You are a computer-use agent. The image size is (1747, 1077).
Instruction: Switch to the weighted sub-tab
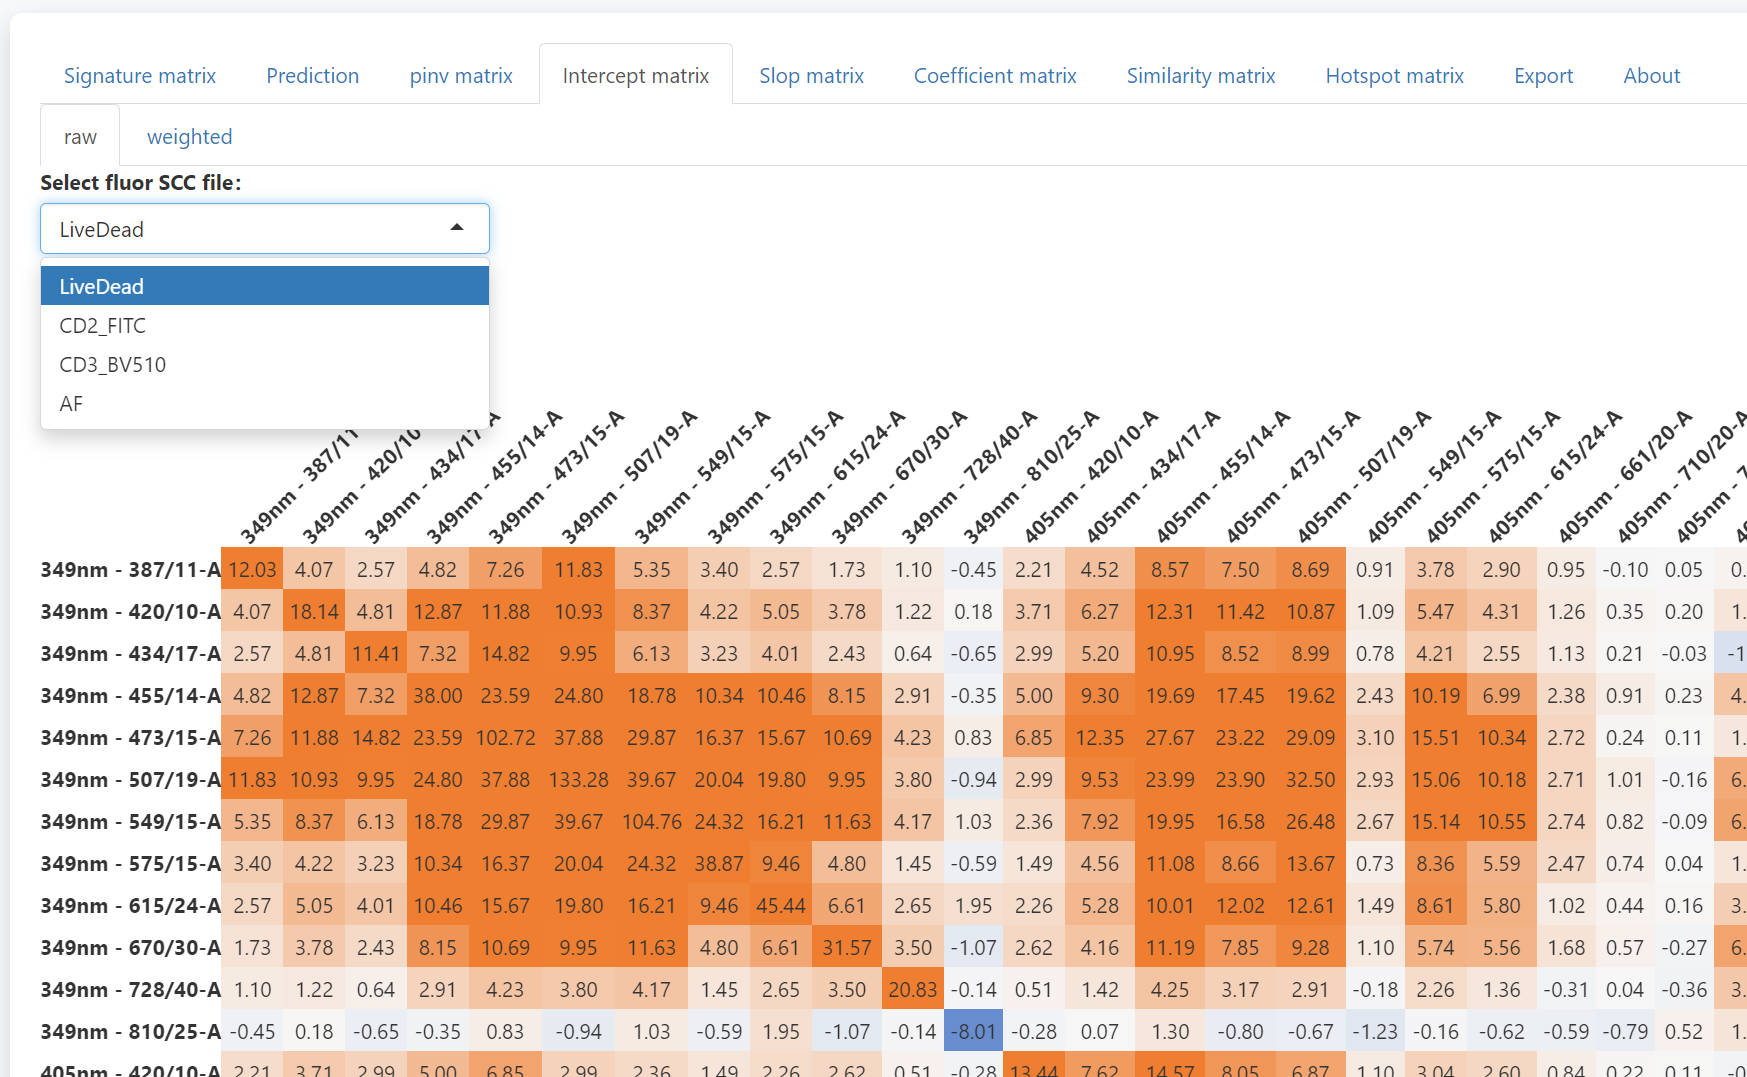click(189, 137)
